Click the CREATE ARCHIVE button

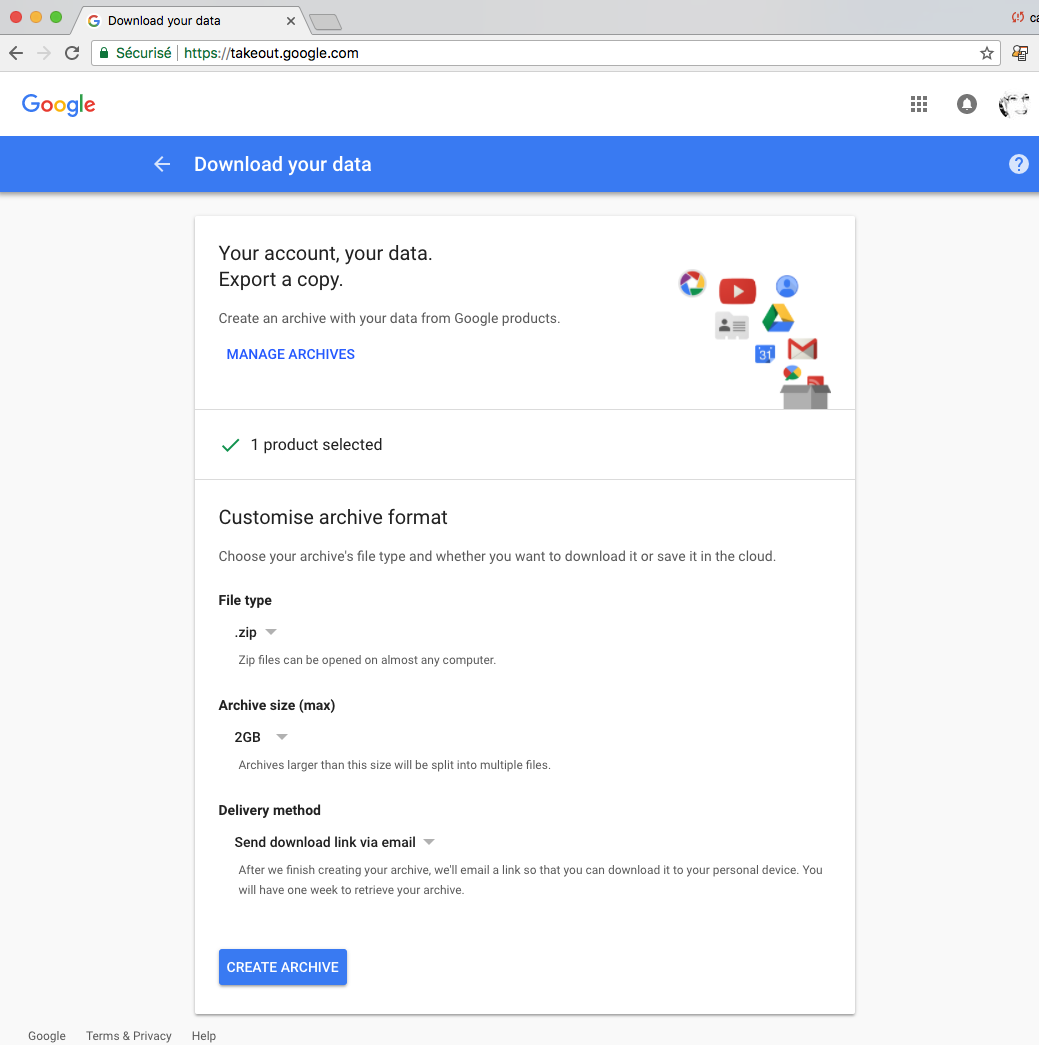point(283,967)
